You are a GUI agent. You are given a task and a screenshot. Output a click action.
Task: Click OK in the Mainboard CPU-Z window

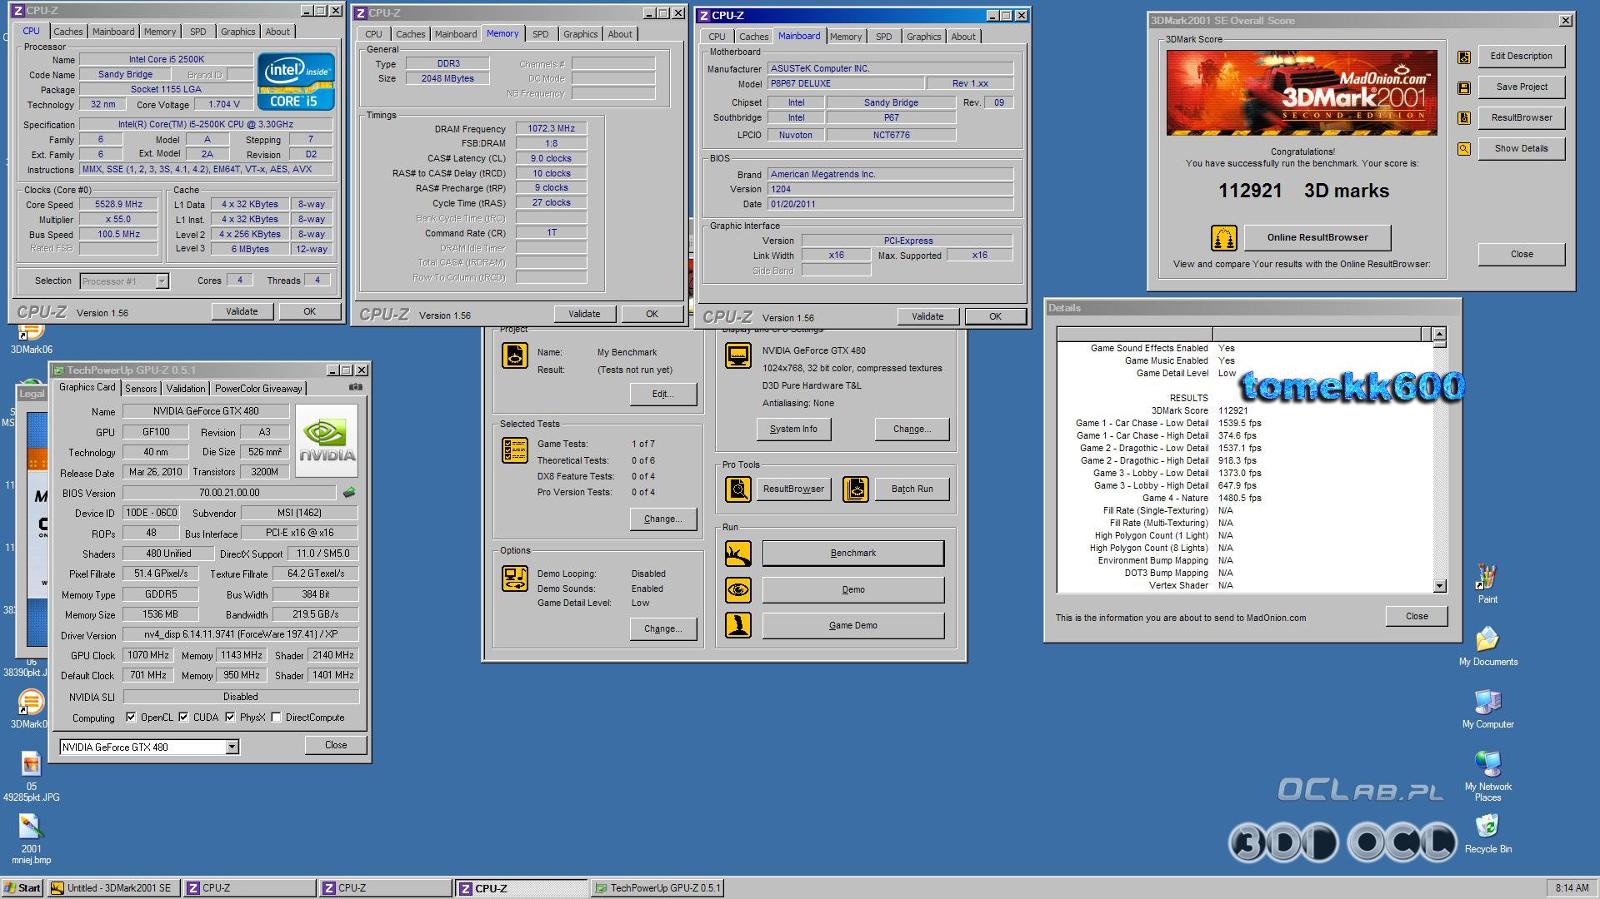coord(995,316)
